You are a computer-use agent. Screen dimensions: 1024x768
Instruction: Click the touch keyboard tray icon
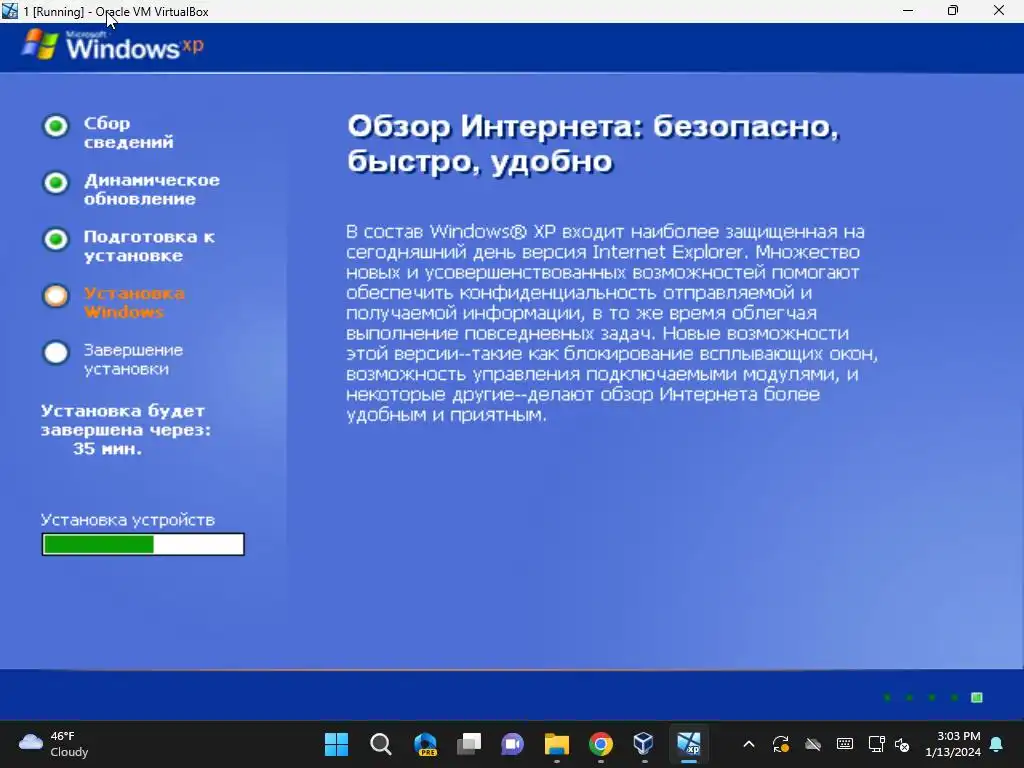(844, 744)
